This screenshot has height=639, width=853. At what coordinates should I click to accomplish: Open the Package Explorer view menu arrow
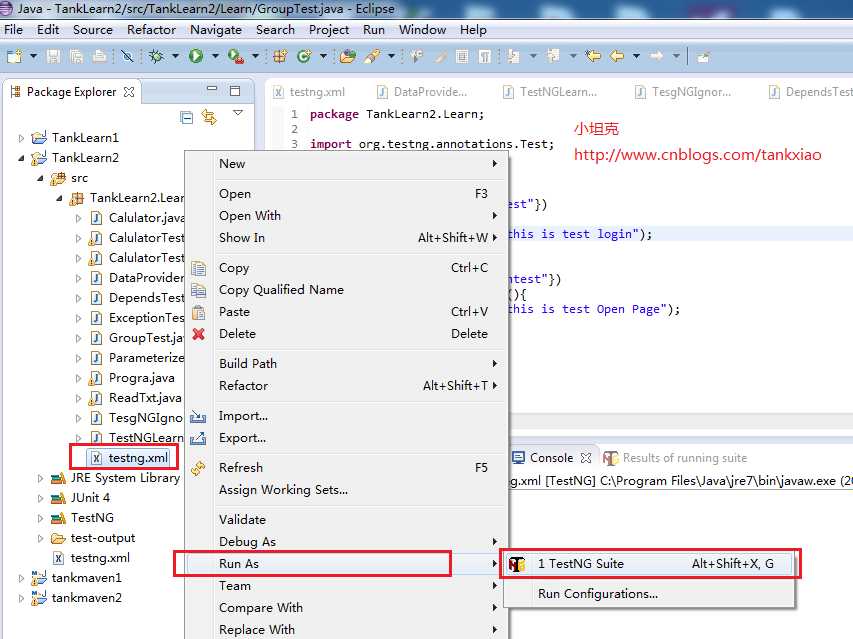pyautogui.click(x=238, y=113)
